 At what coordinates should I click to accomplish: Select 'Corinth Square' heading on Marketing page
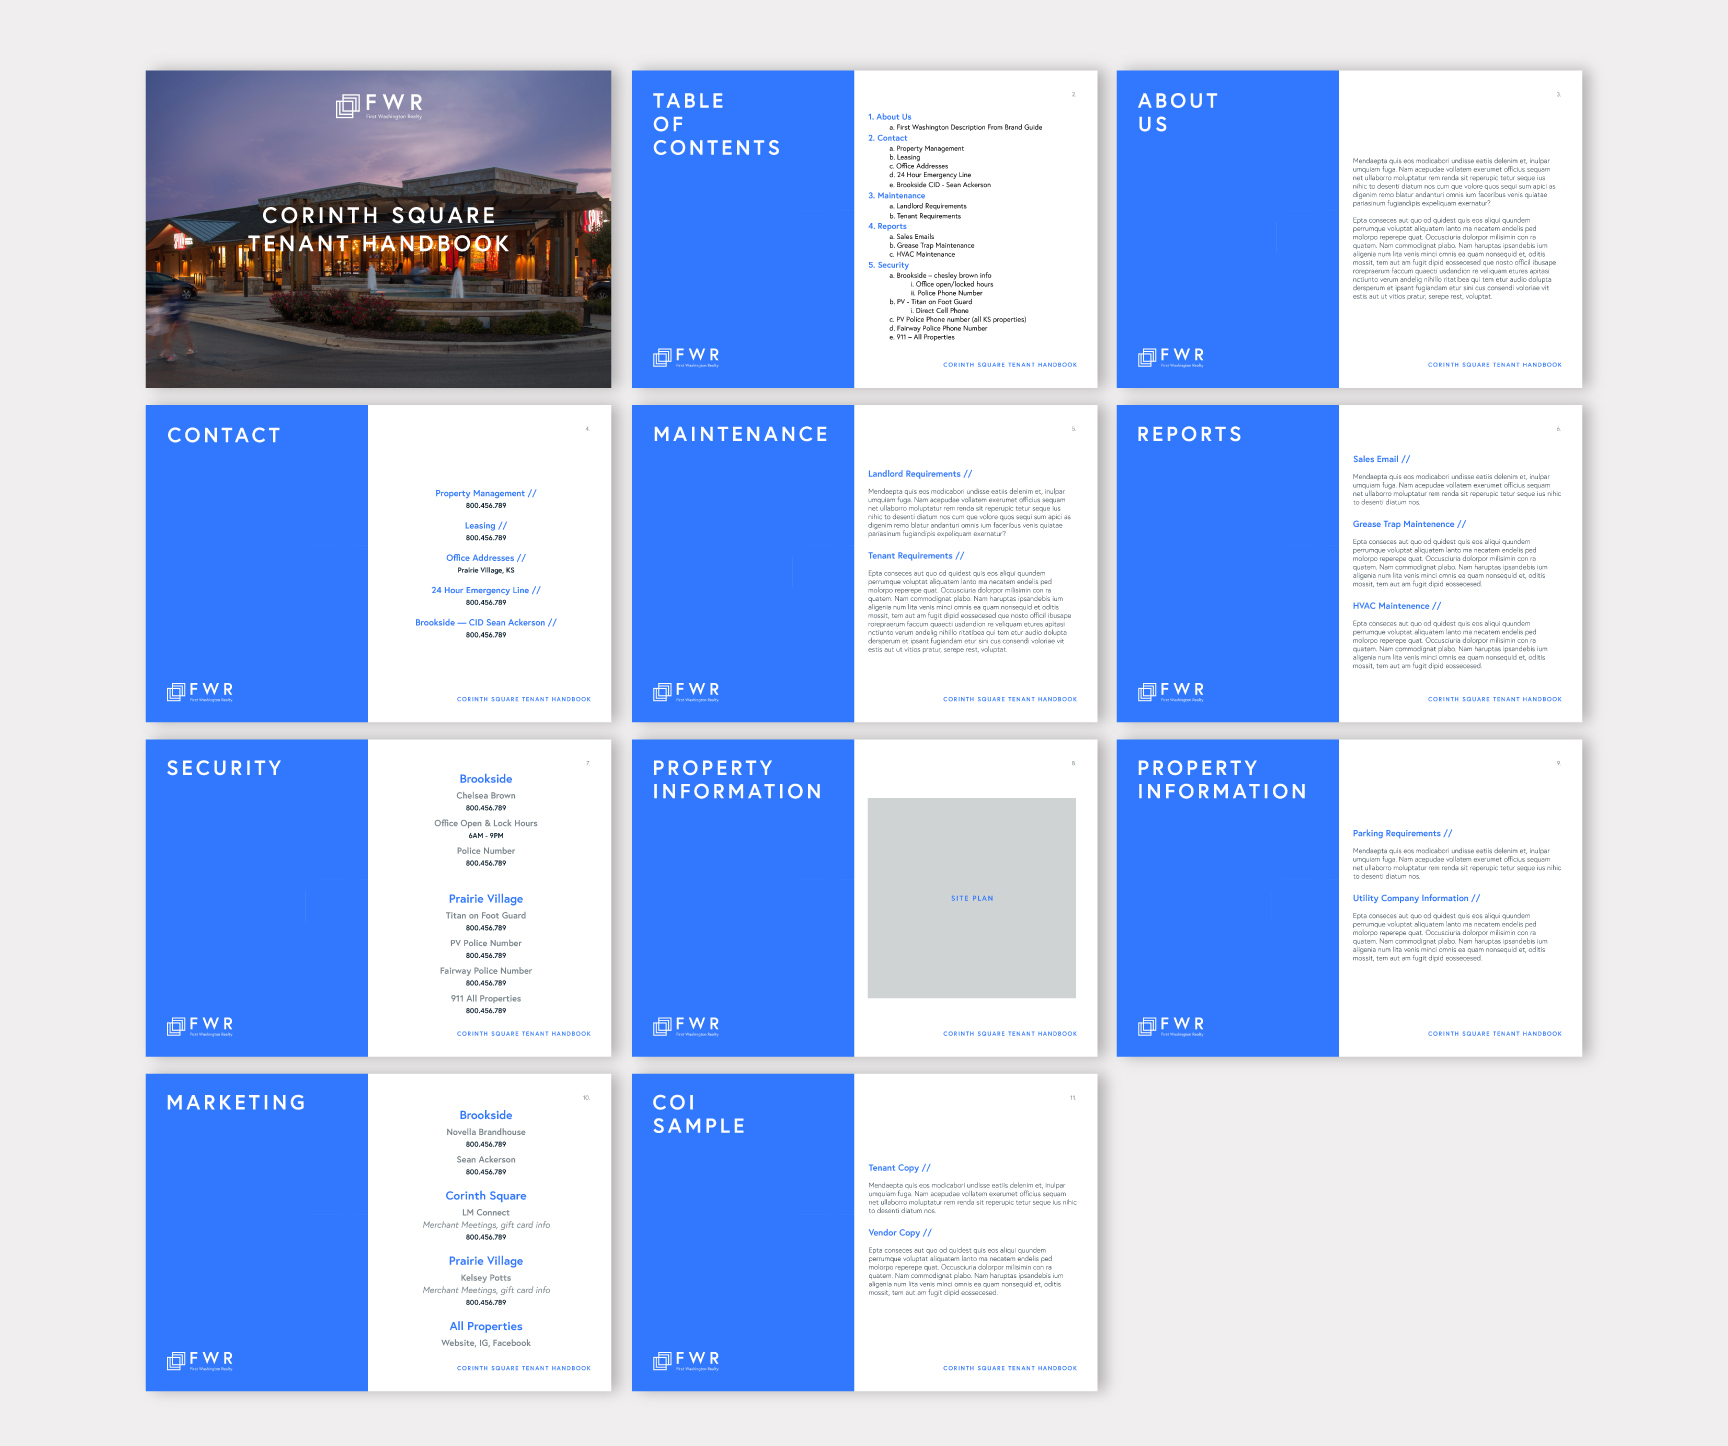(486, 1196)
